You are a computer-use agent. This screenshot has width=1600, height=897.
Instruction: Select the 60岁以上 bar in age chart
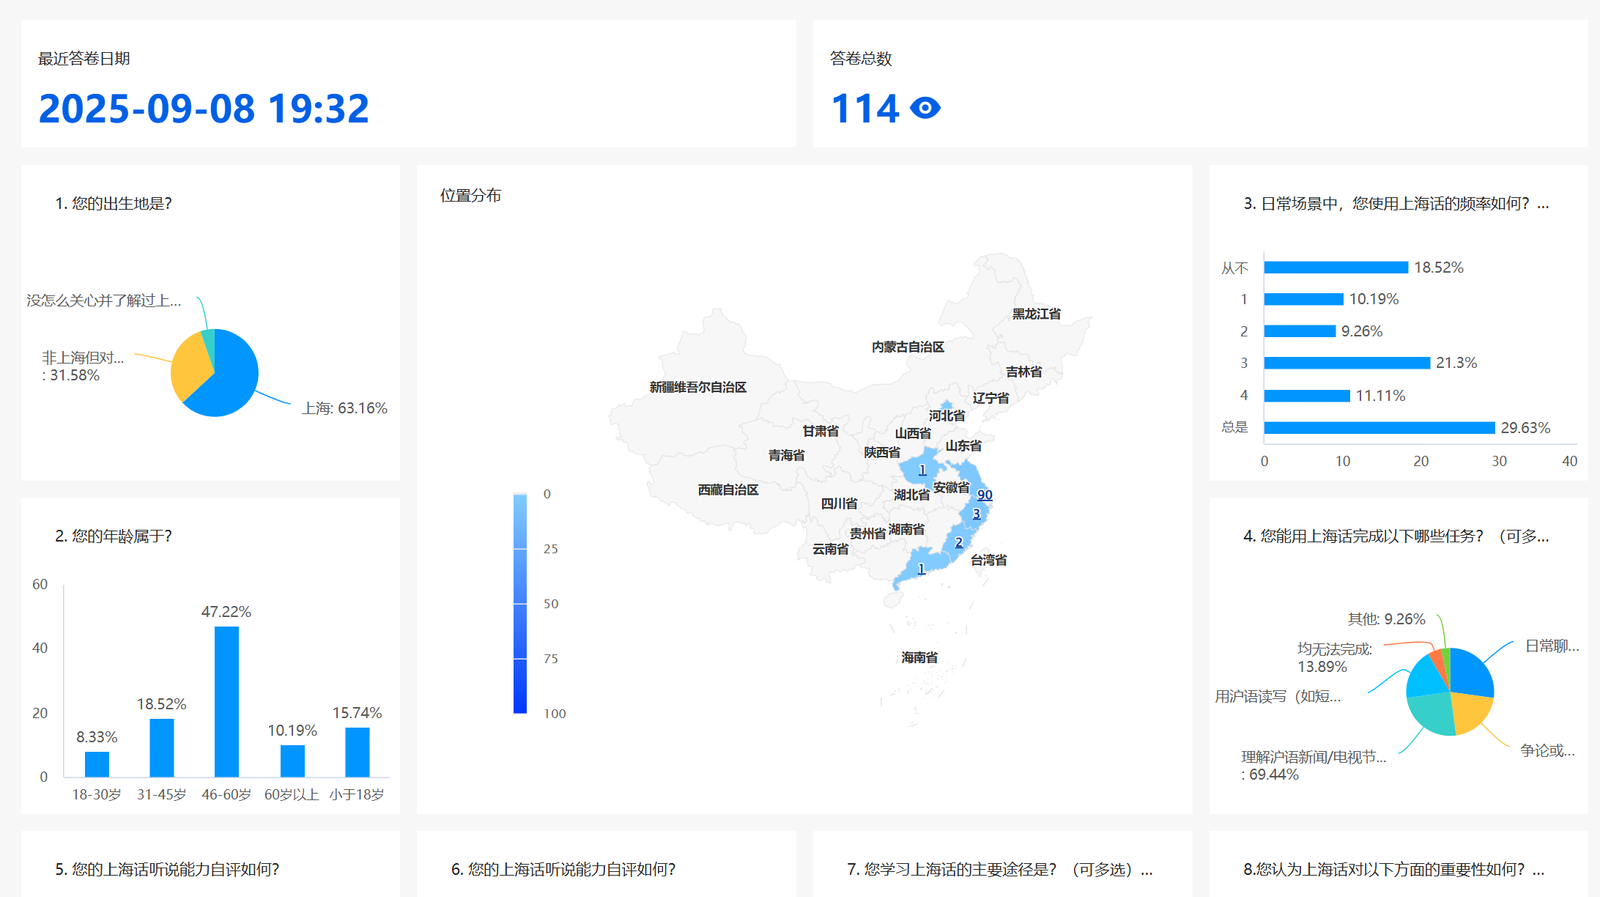(x=292, y=761)
